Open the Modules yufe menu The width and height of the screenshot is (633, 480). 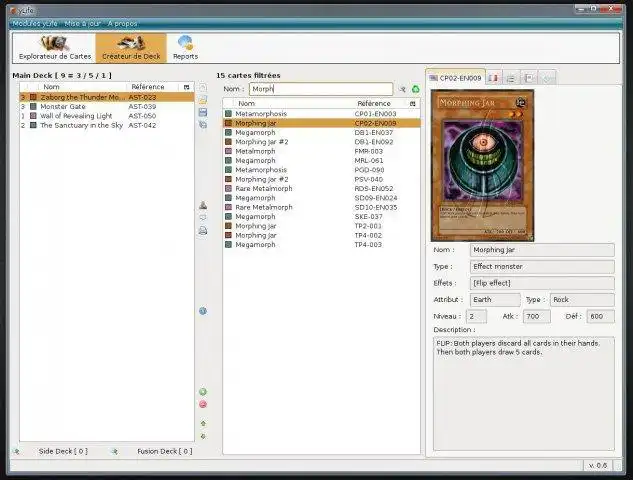pos(35,23)
